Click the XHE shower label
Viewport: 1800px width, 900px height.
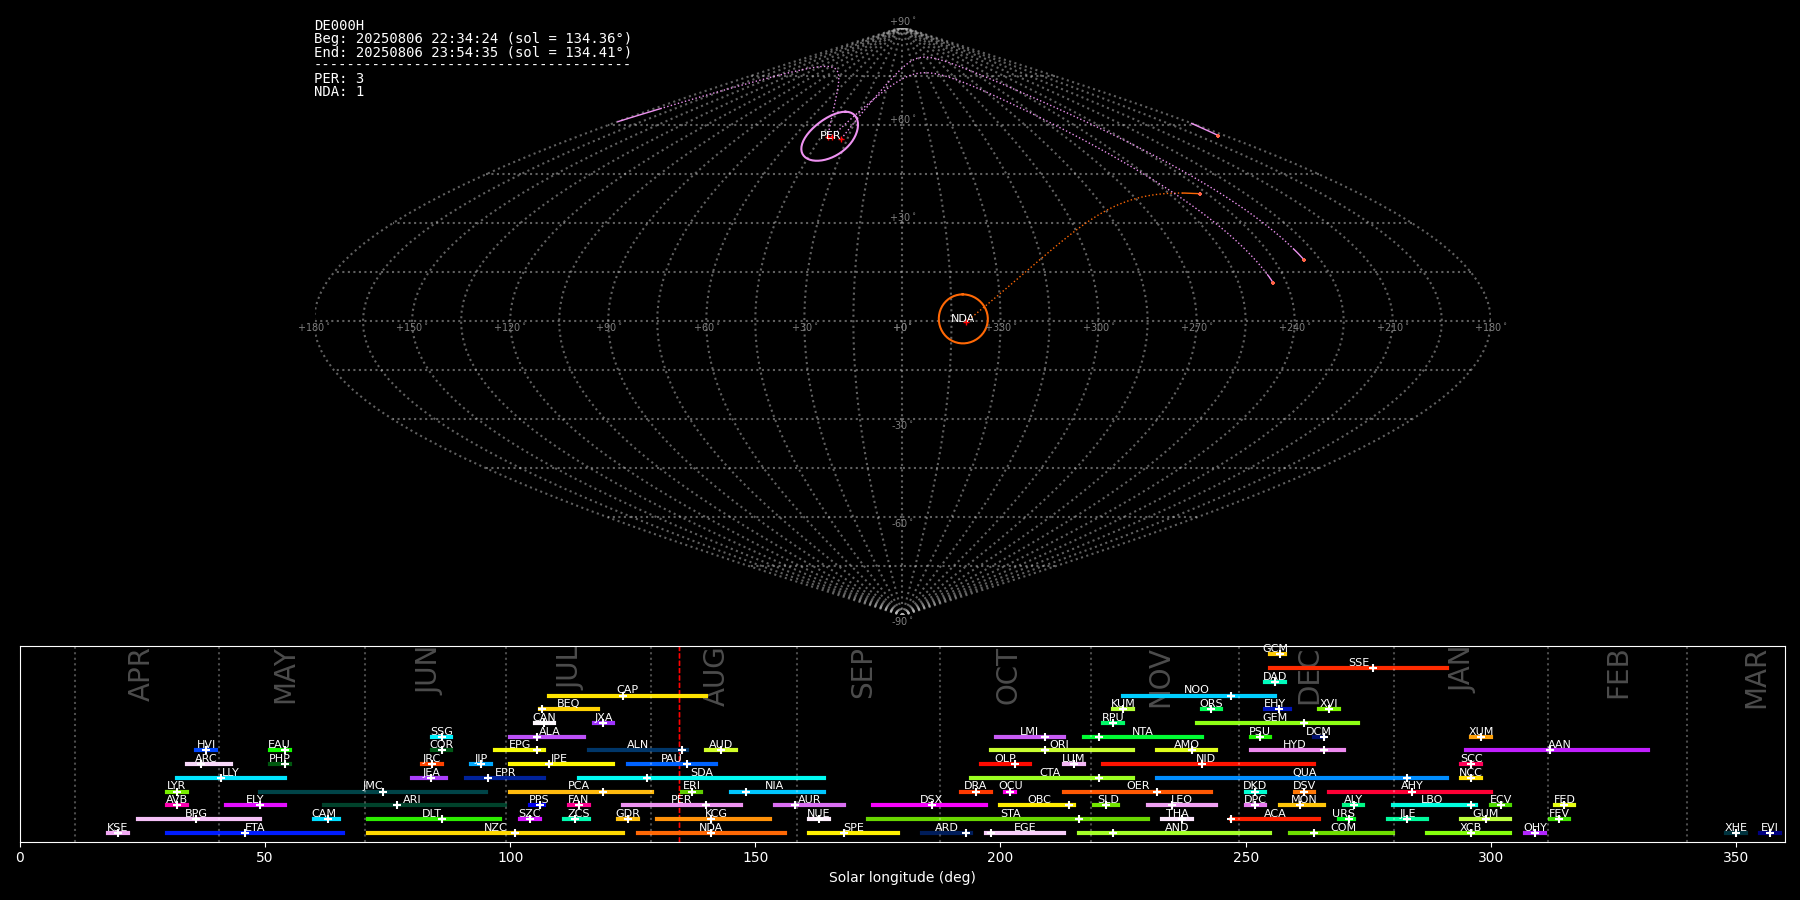(1736, 828)
